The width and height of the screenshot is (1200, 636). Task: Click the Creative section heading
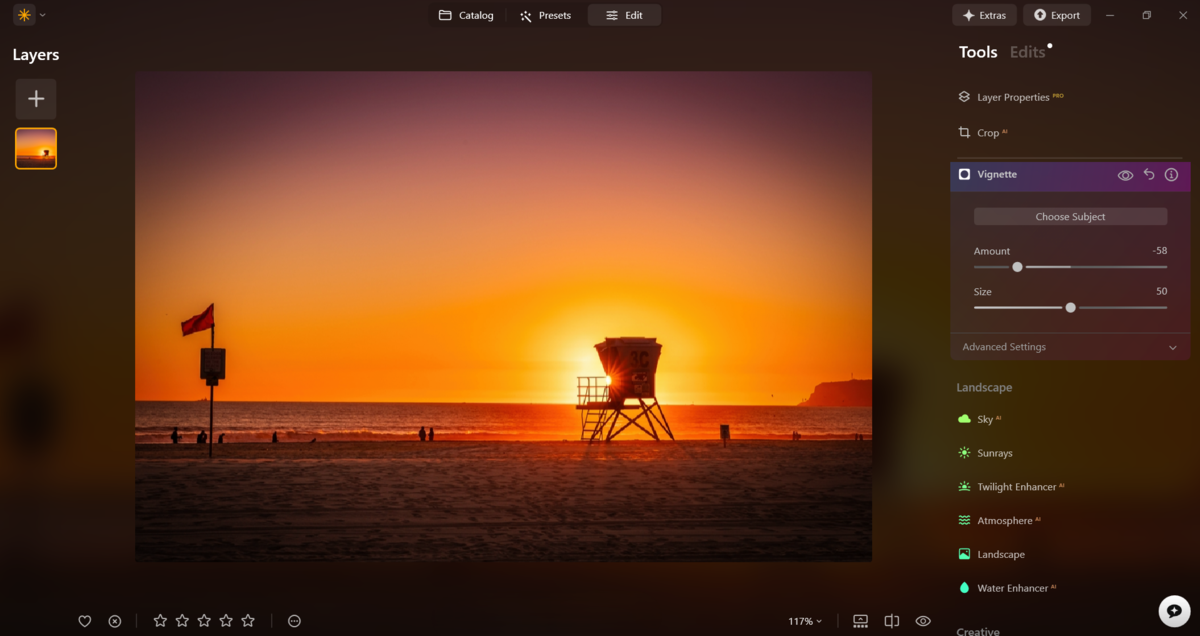[978, 631]
